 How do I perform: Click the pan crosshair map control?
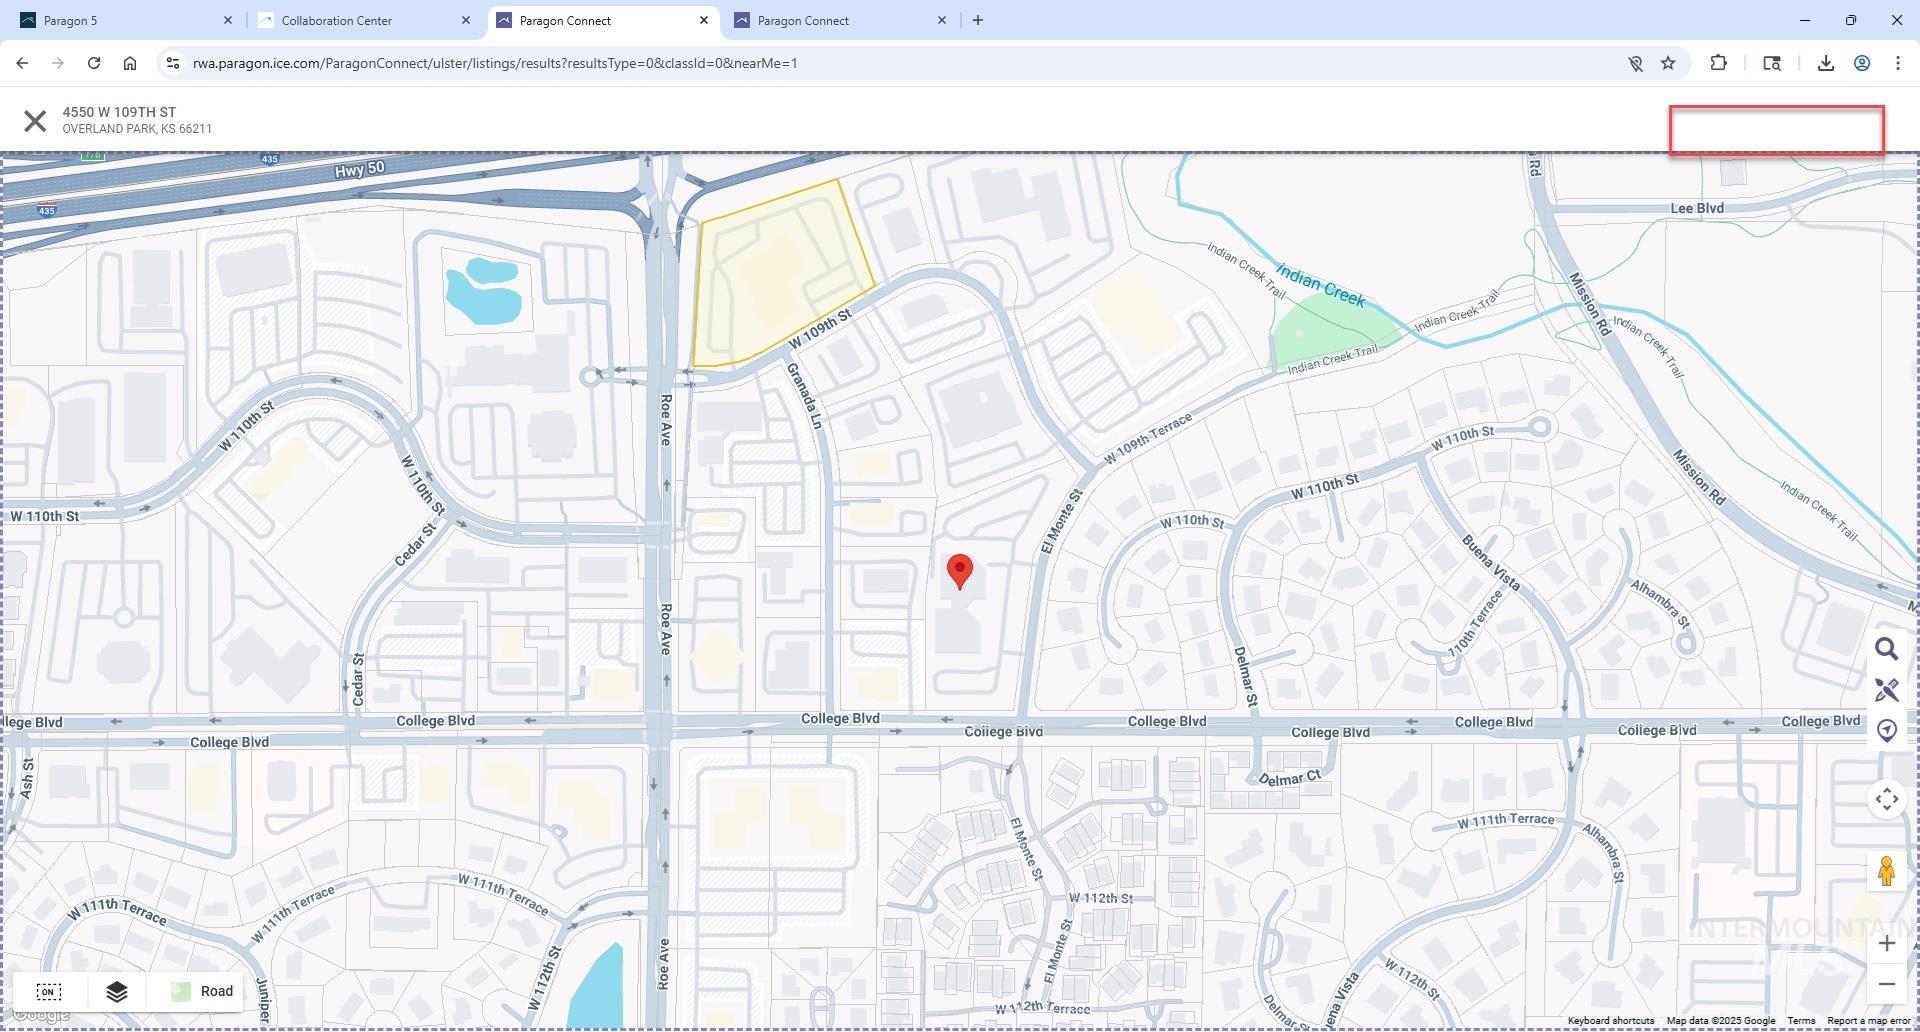(1887, 799)
